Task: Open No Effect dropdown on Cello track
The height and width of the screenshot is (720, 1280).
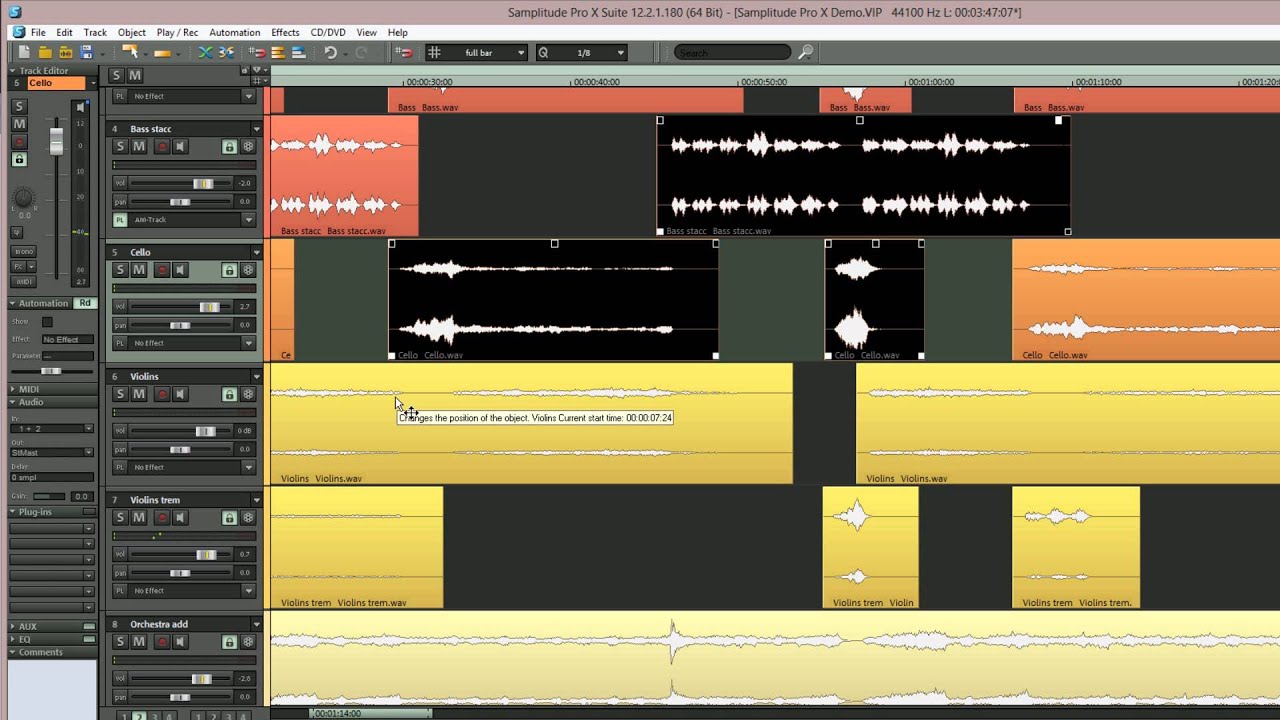Action: (x=249, y=343)
